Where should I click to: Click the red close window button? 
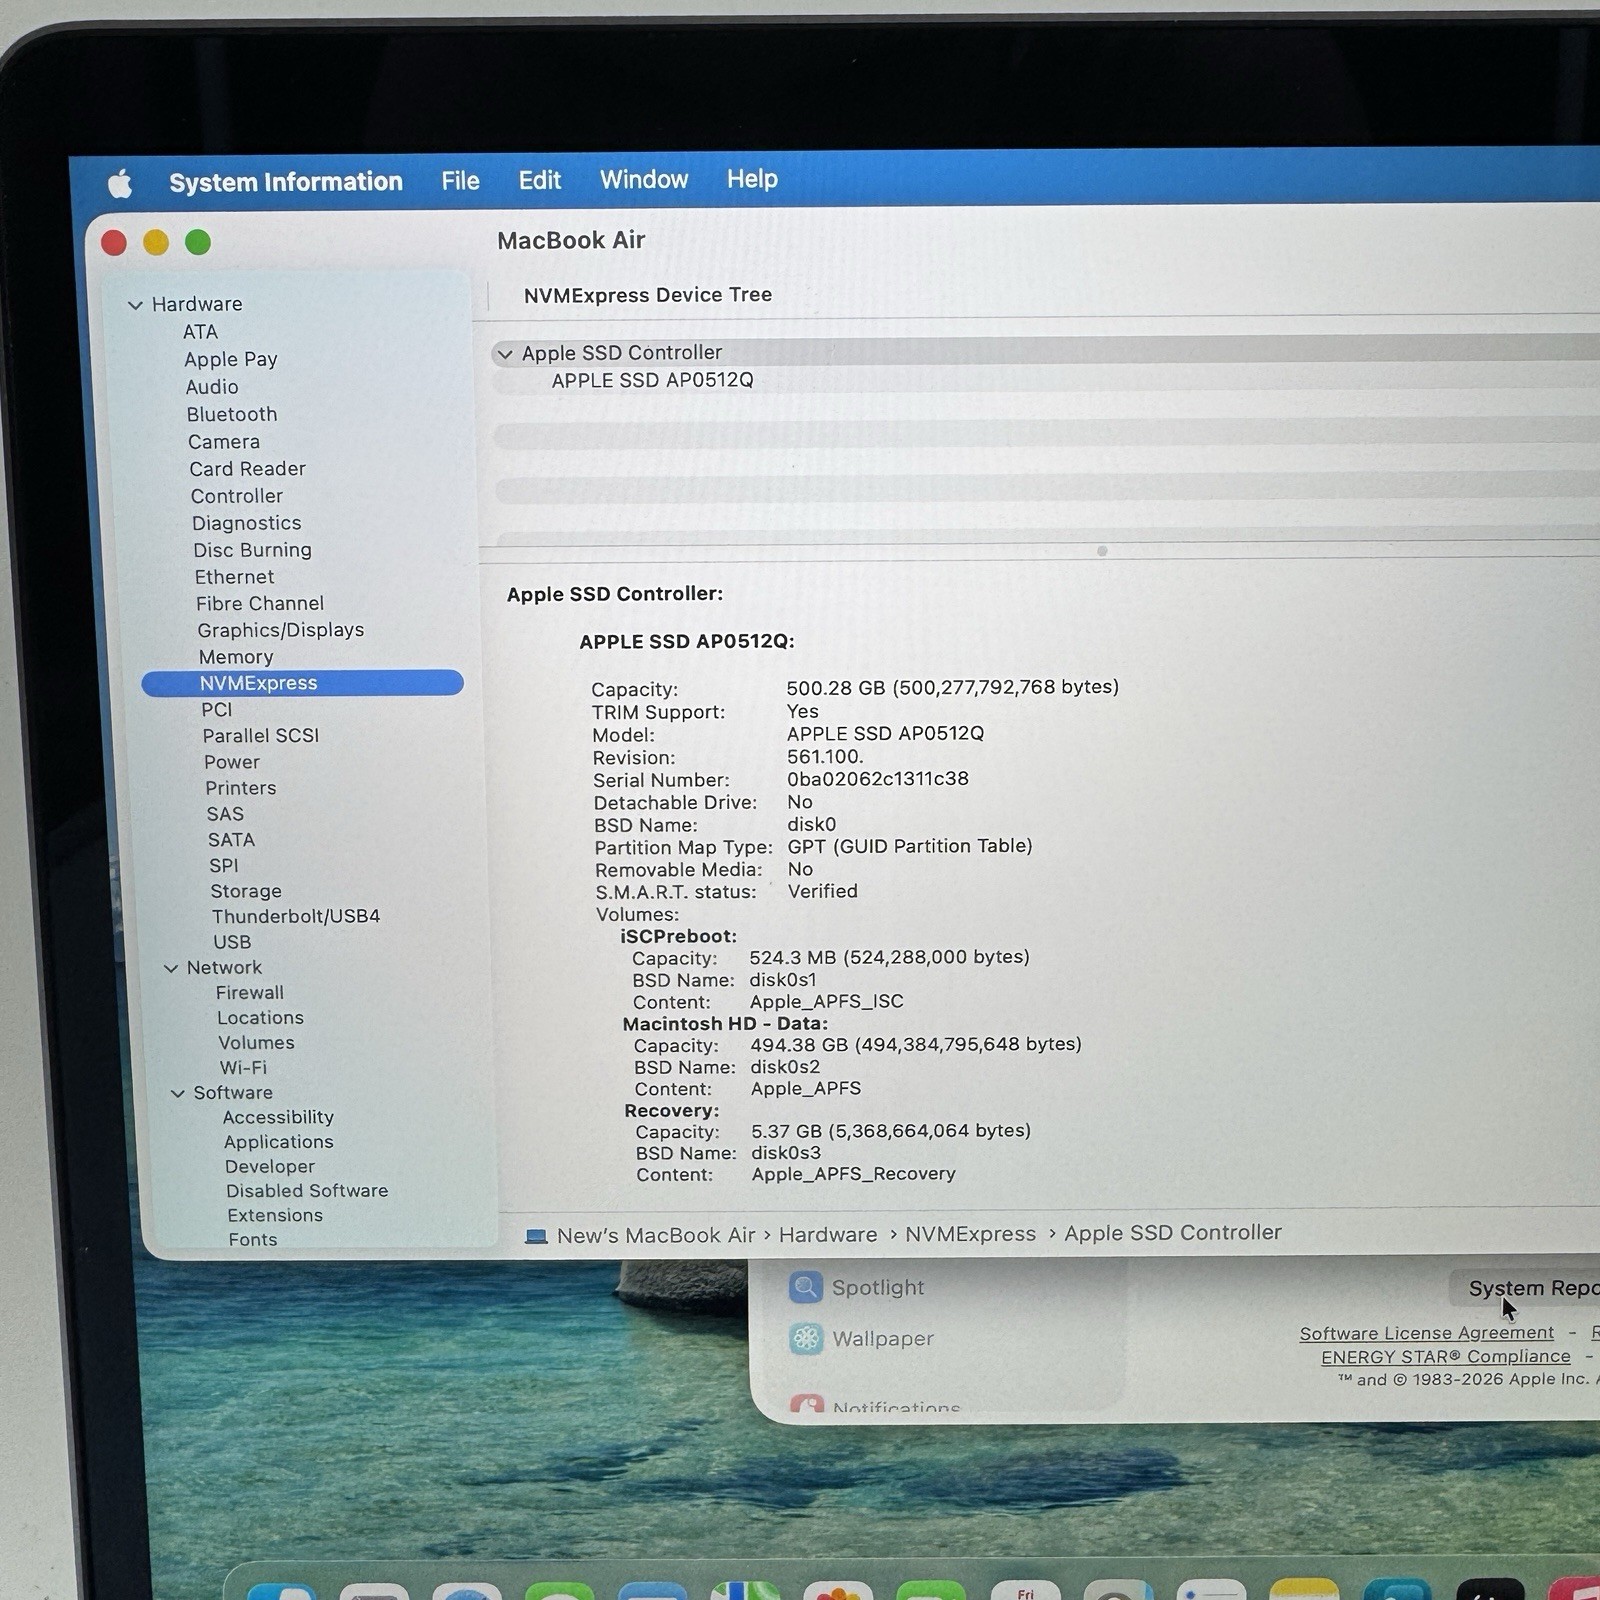click(x=114, y=243)
